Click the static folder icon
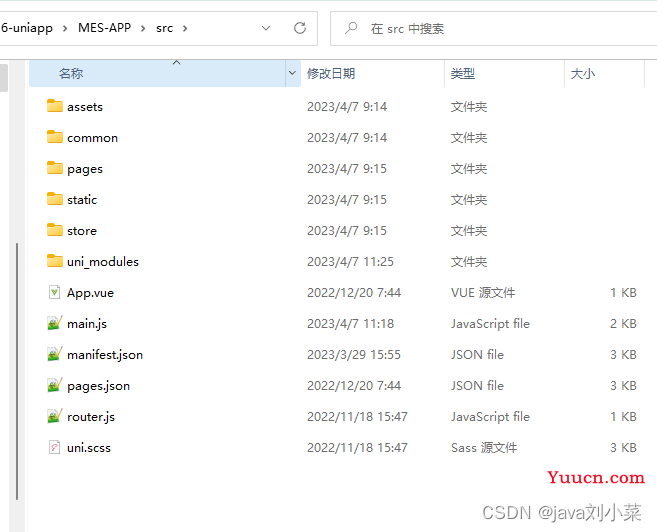 pyautogui.click(x=54, y=199)
